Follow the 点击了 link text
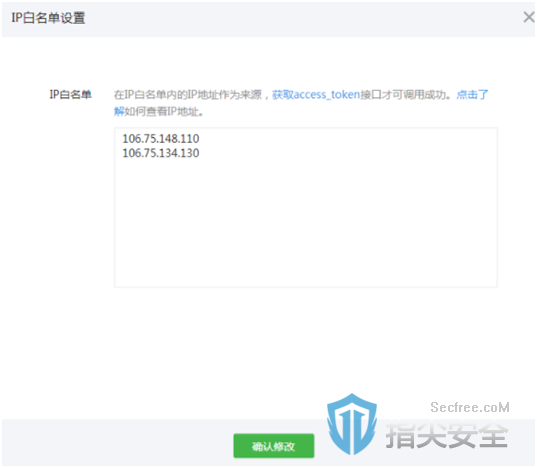 click(x=473, y=94)
